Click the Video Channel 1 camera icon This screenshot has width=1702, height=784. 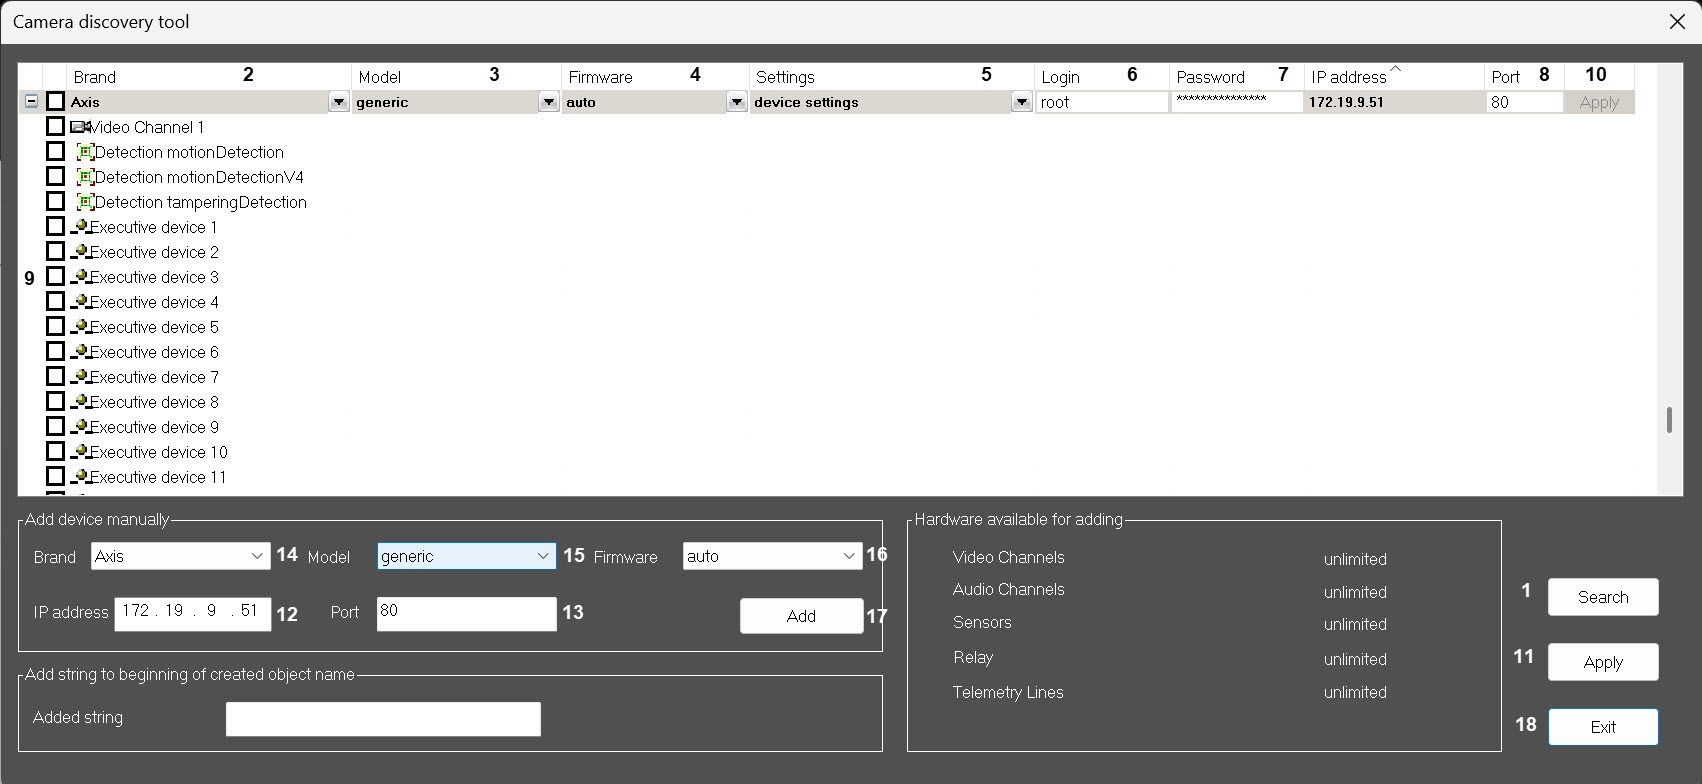click(x=80, y=127)
